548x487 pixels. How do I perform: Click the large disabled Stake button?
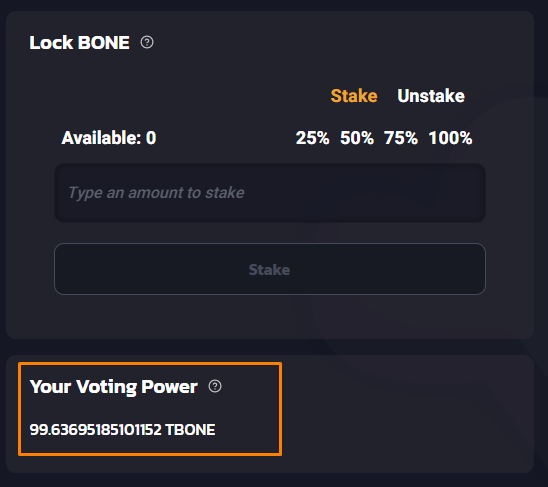coord(270,269)
